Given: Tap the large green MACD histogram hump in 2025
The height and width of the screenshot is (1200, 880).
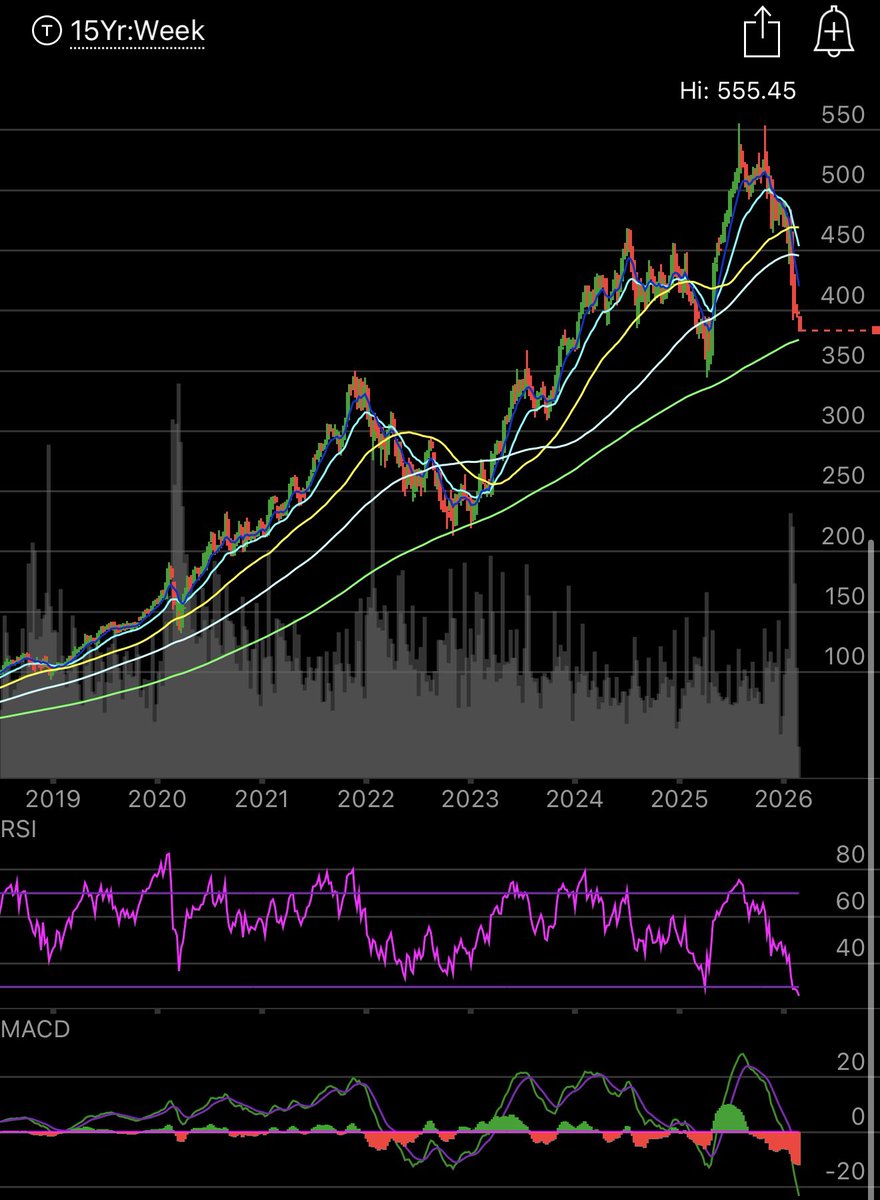Looking at the screenshot, I should click(731, 1119).
